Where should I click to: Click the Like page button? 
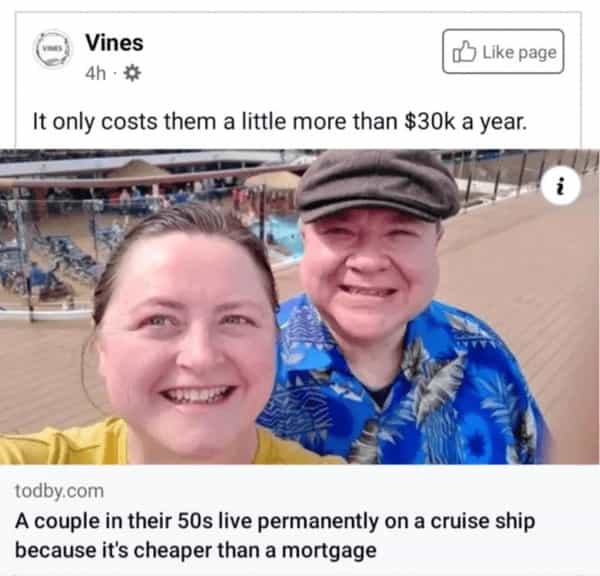[x=503, y=51]
